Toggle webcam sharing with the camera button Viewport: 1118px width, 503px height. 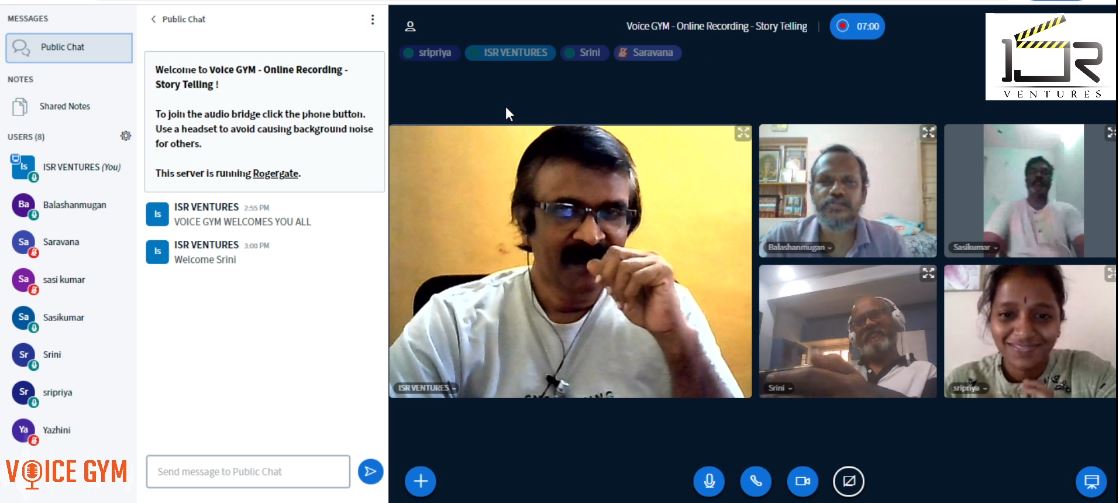click(x=802, y=481)
